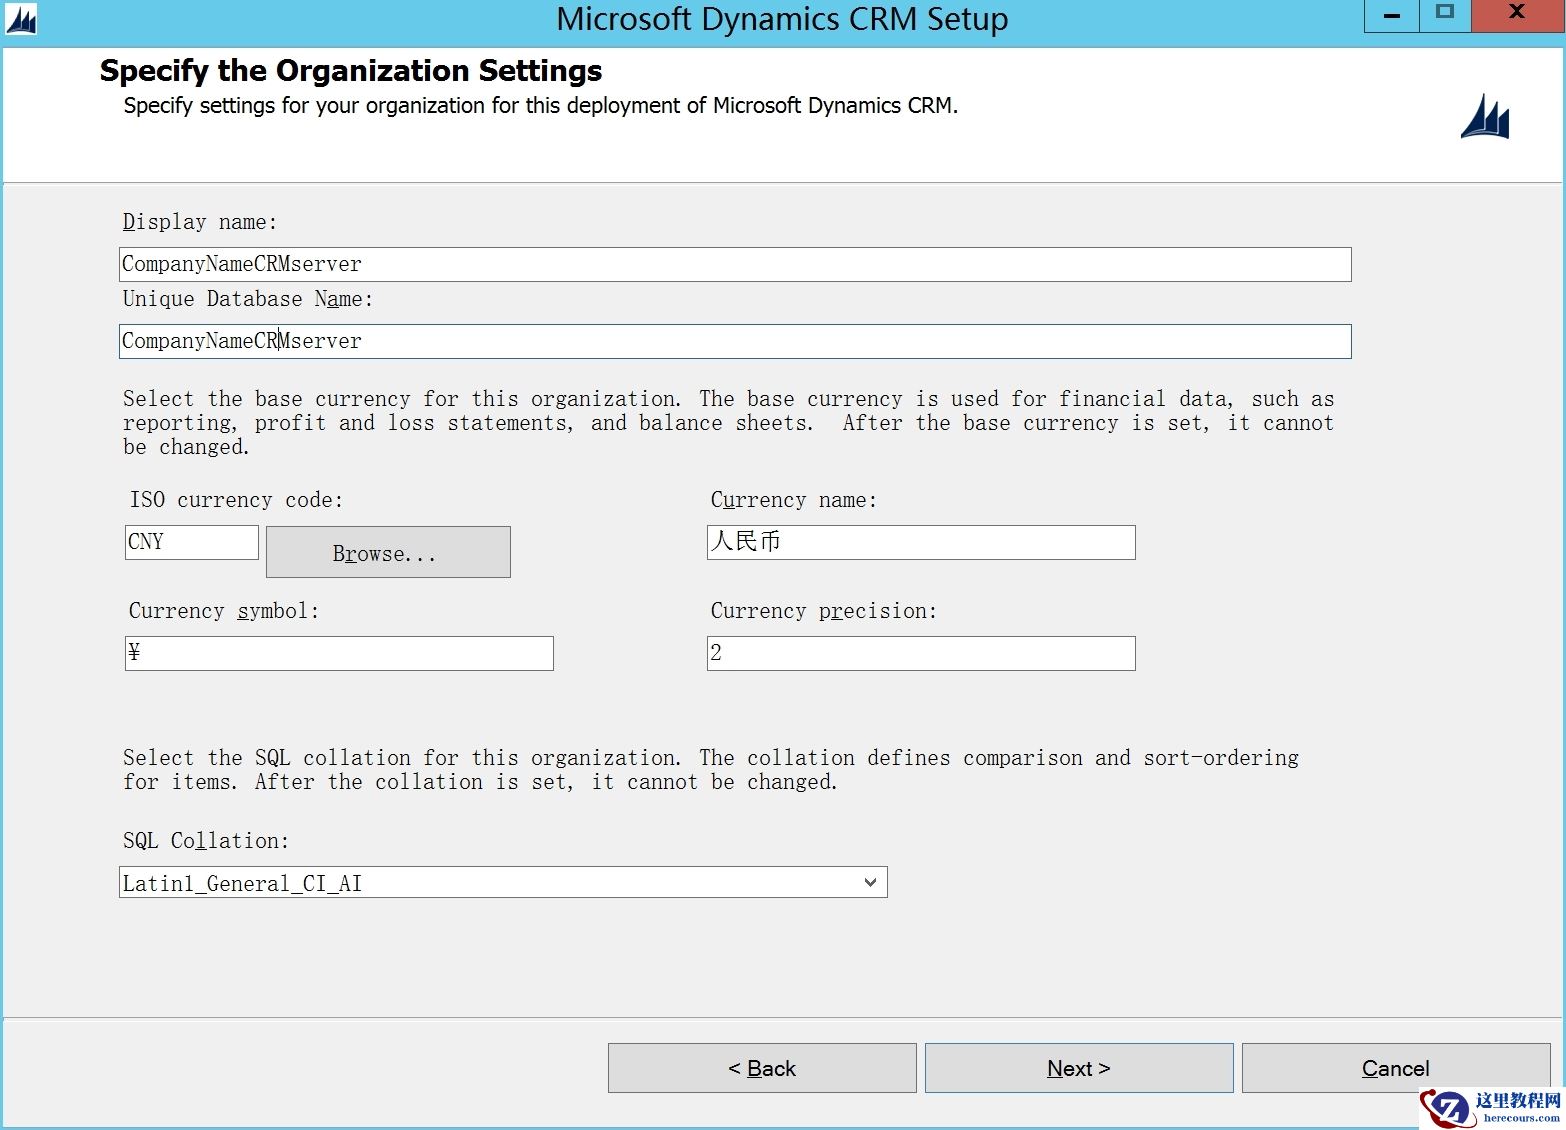Focus the Currency symbol input
The height and width of the screenshot is (1130, 1566).
[339, 654]
